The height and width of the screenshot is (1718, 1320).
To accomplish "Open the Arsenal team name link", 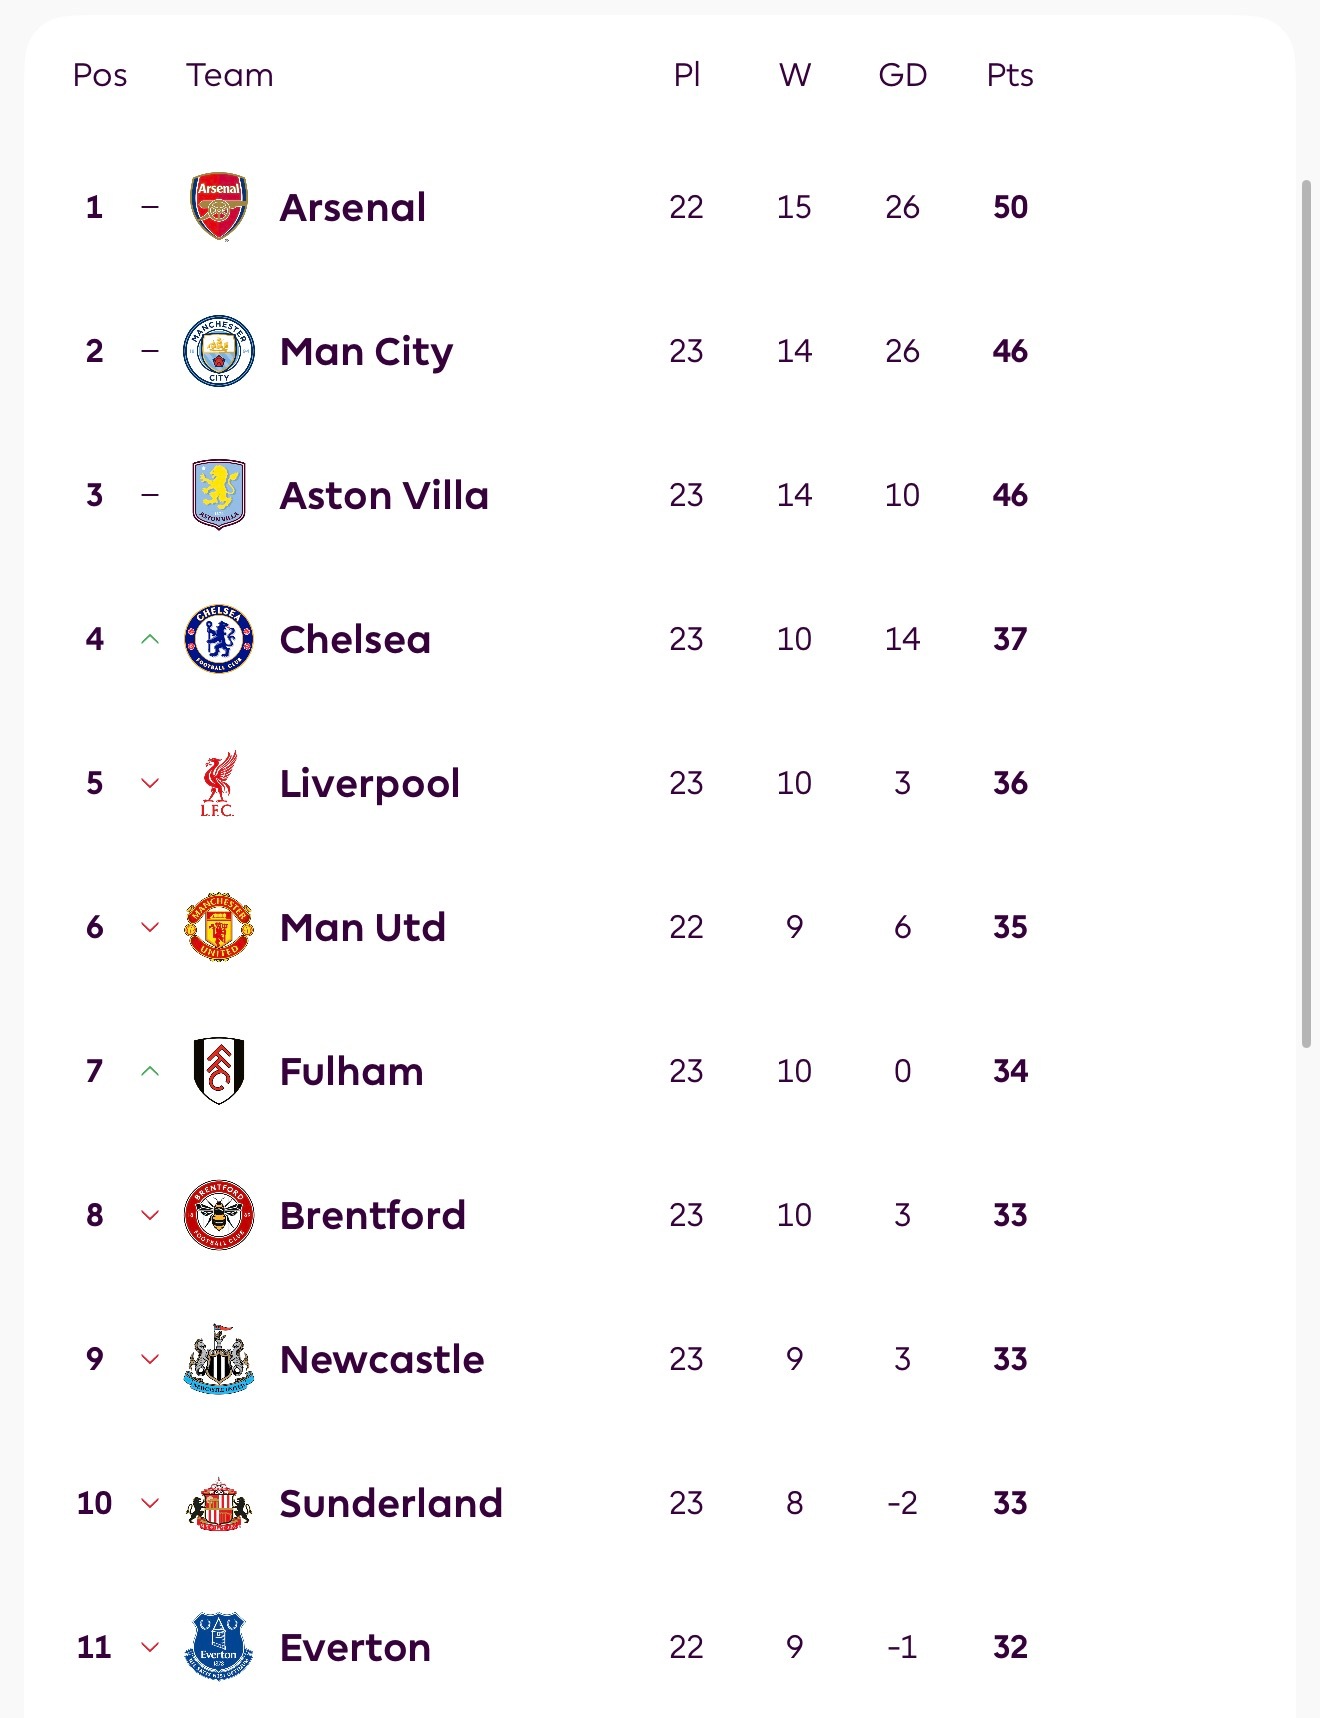I will click(x=353, y=208).
